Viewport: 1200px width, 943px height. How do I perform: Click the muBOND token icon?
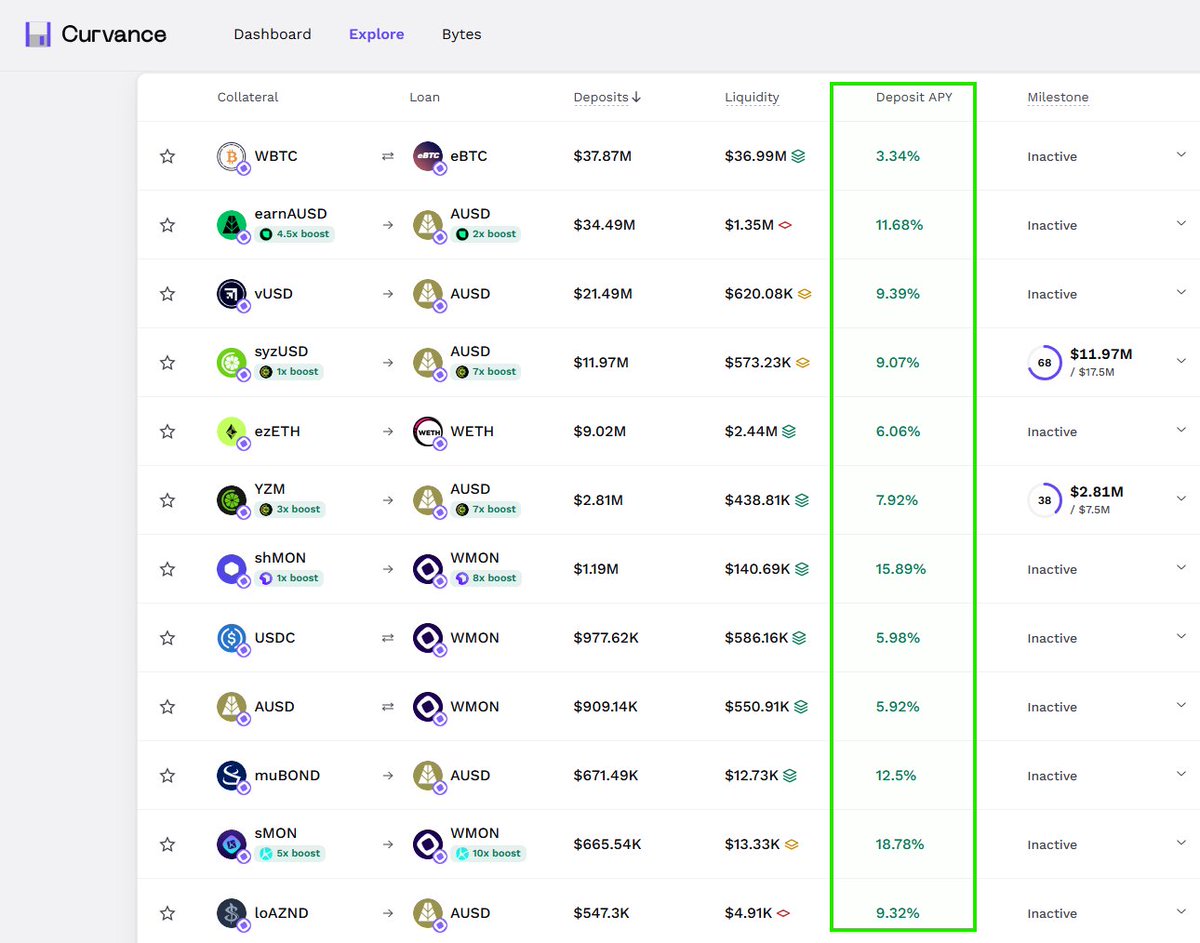[x=232, y=776]
